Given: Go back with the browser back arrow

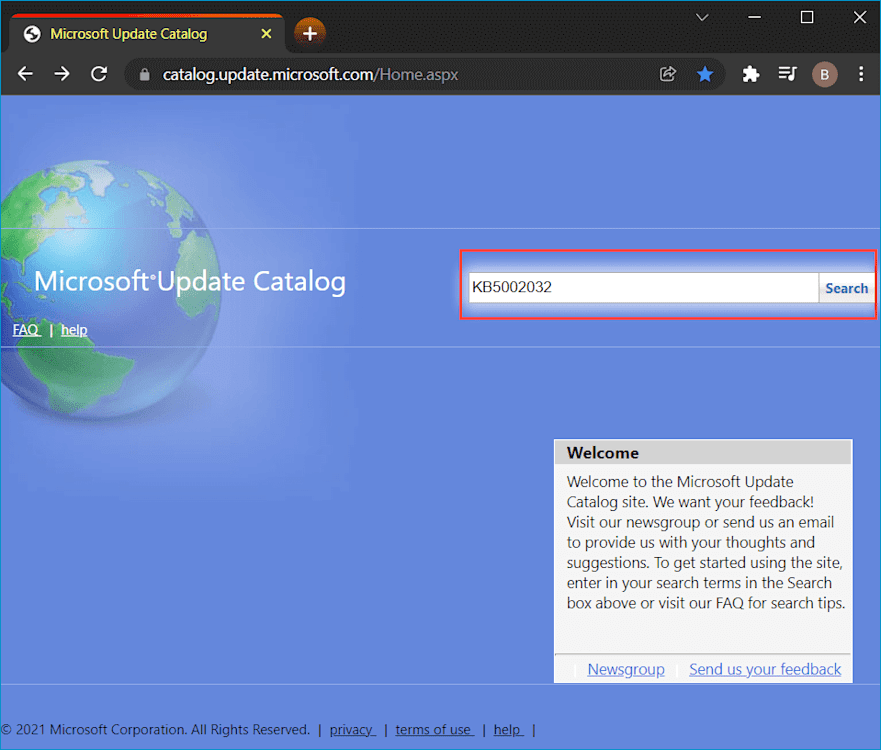Looking at the screenshot, I should click(25, 74).
